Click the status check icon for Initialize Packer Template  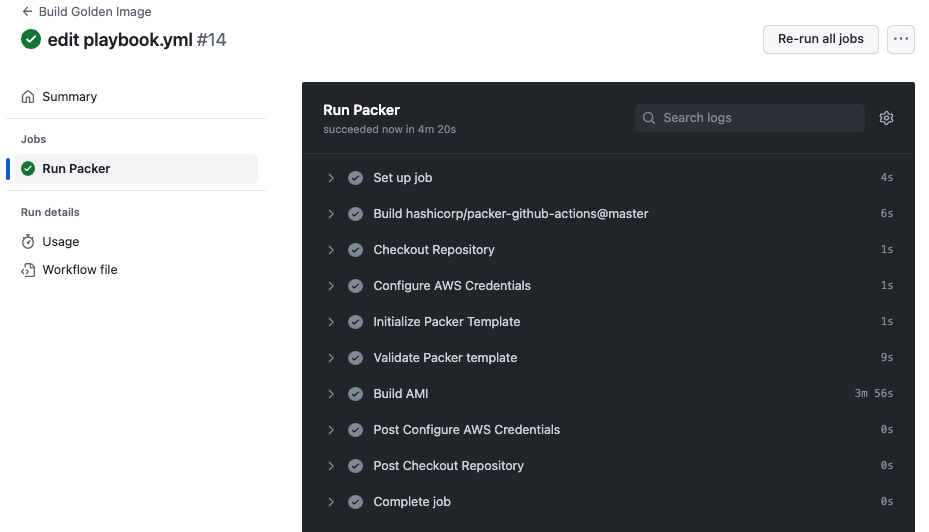[x=355, y=322]
